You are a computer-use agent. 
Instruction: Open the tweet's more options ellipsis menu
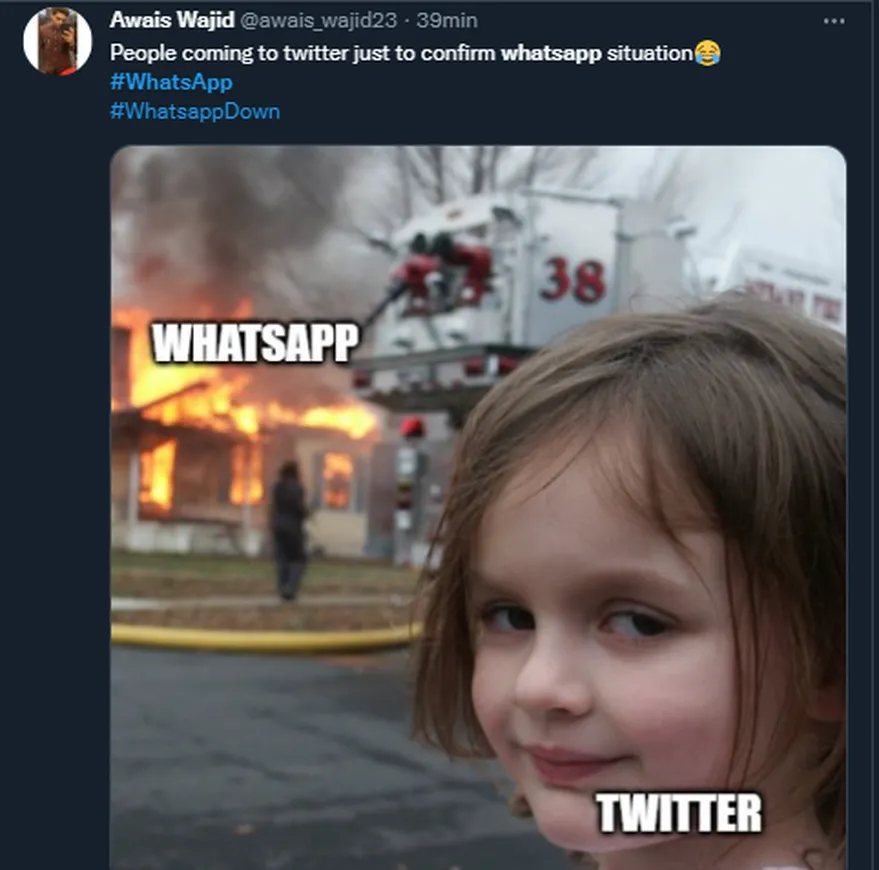click(833, 21)
